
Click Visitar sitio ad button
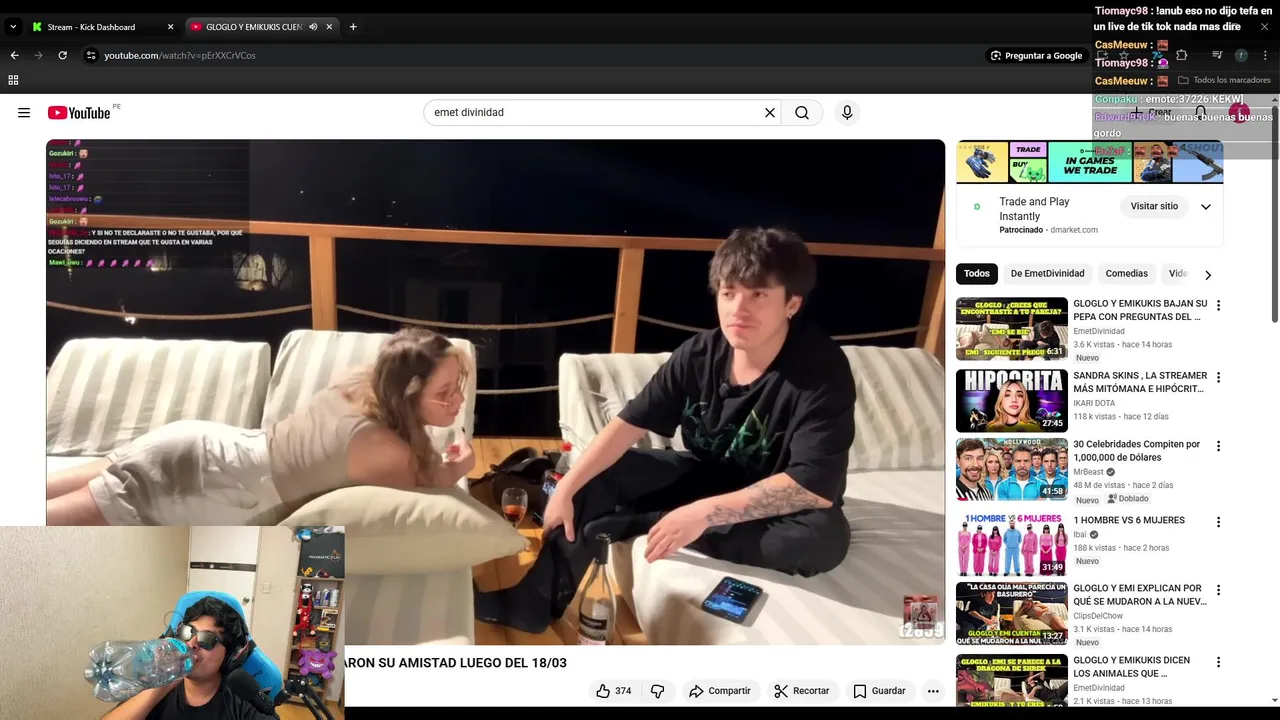pyautogui.click(x=1154, y=207)
